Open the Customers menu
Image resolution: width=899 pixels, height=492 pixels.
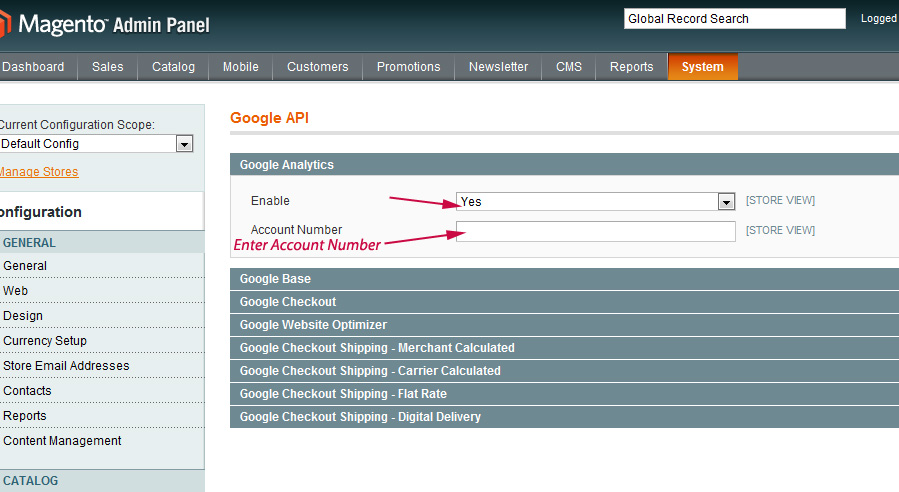[318, 67]
